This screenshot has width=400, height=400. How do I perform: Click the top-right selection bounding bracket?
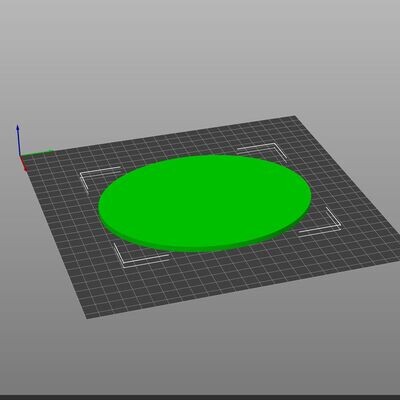tap(262, 150)
